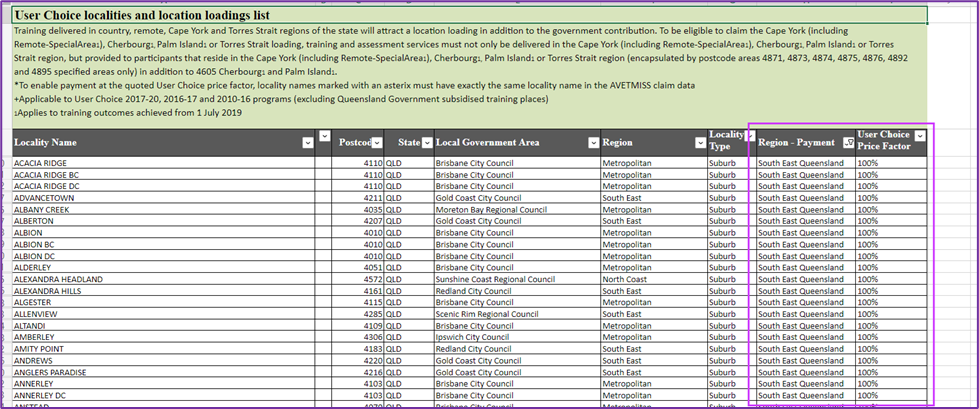Select the 'ANGLERS PARADISE' locality cell

[164, 372]
